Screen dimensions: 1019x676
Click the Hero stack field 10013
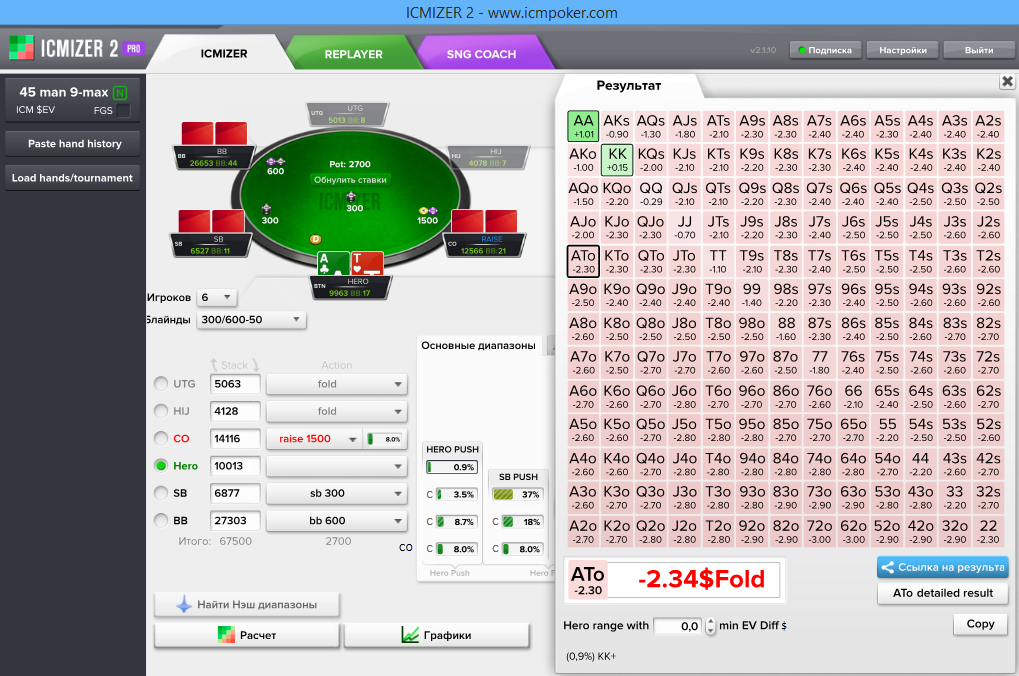(235, 466)
